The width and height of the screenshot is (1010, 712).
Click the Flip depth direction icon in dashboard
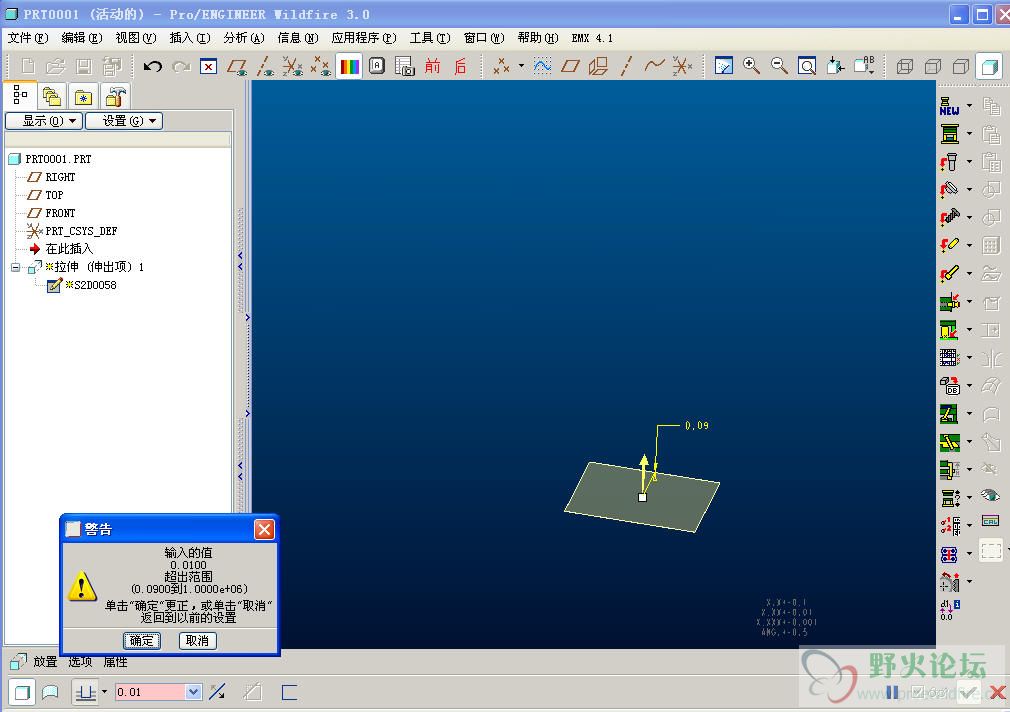pyautogui.click(x=218, y=692)
